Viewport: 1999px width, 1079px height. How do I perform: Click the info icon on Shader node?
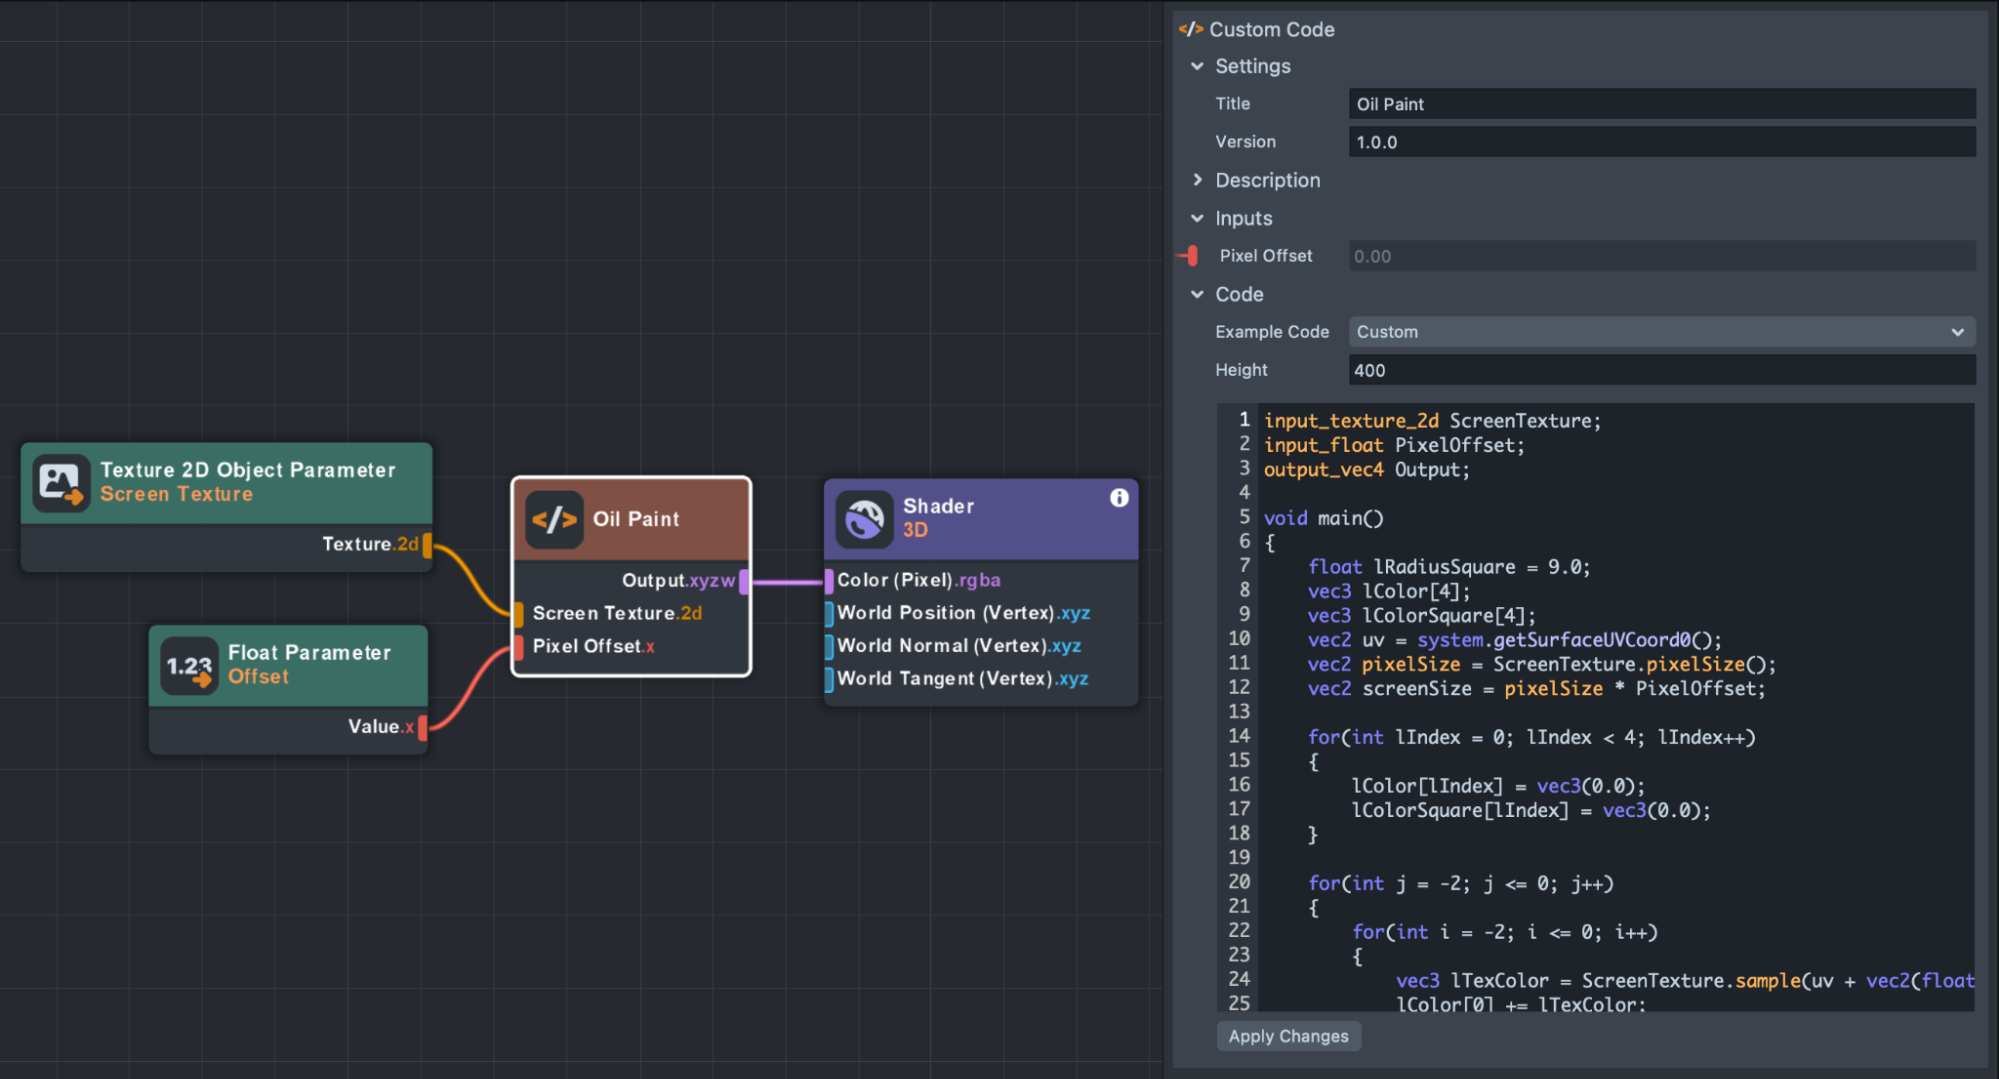[1119, 498]
